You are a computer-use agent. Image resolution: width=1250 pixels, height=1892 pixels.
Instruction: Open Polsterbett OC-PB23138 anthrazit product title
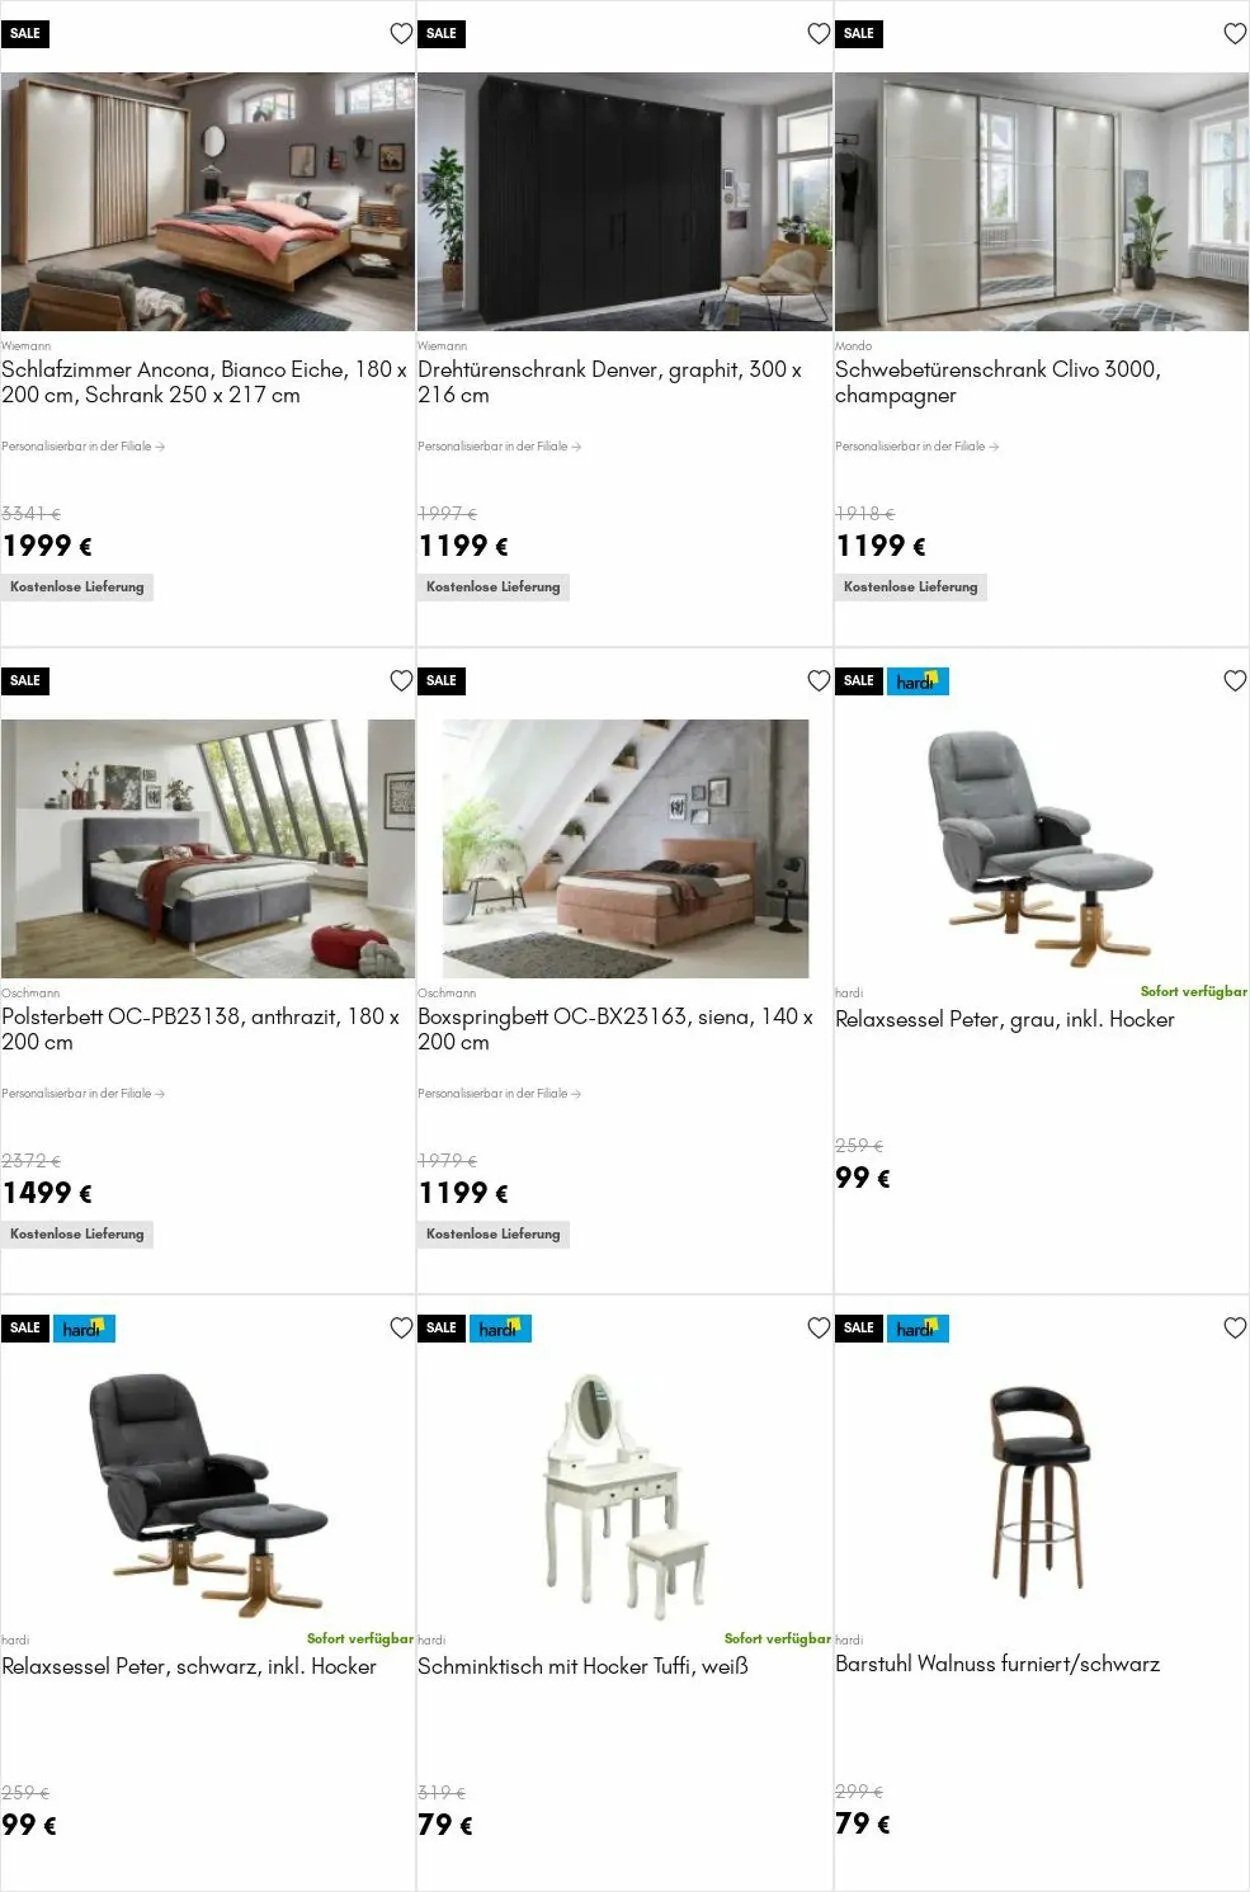point(201,1029)
